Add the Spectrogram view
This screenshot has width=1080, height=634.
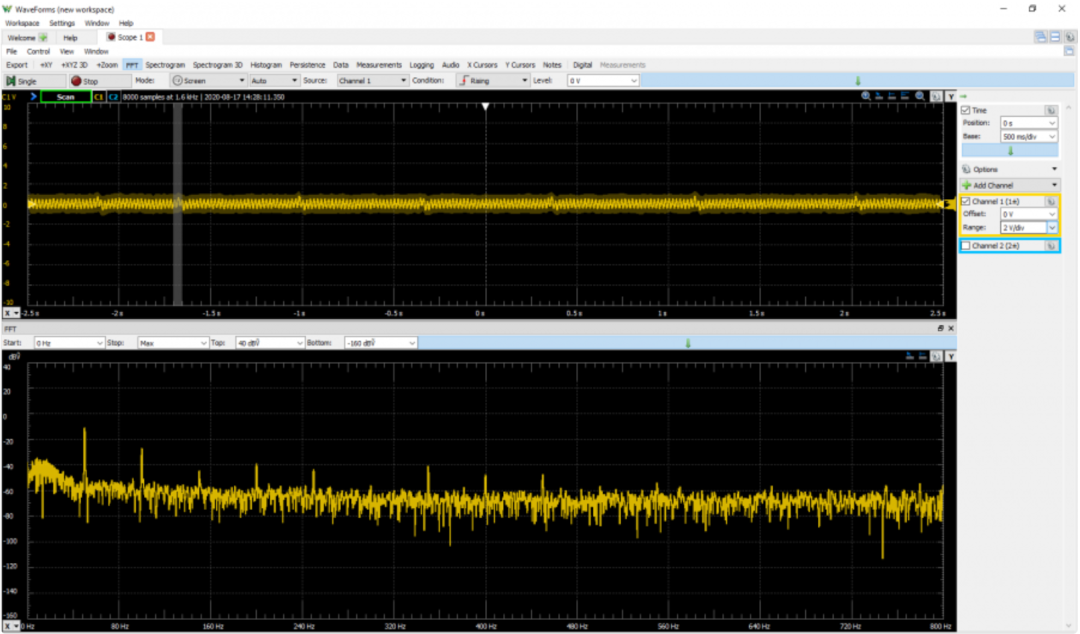165,65
